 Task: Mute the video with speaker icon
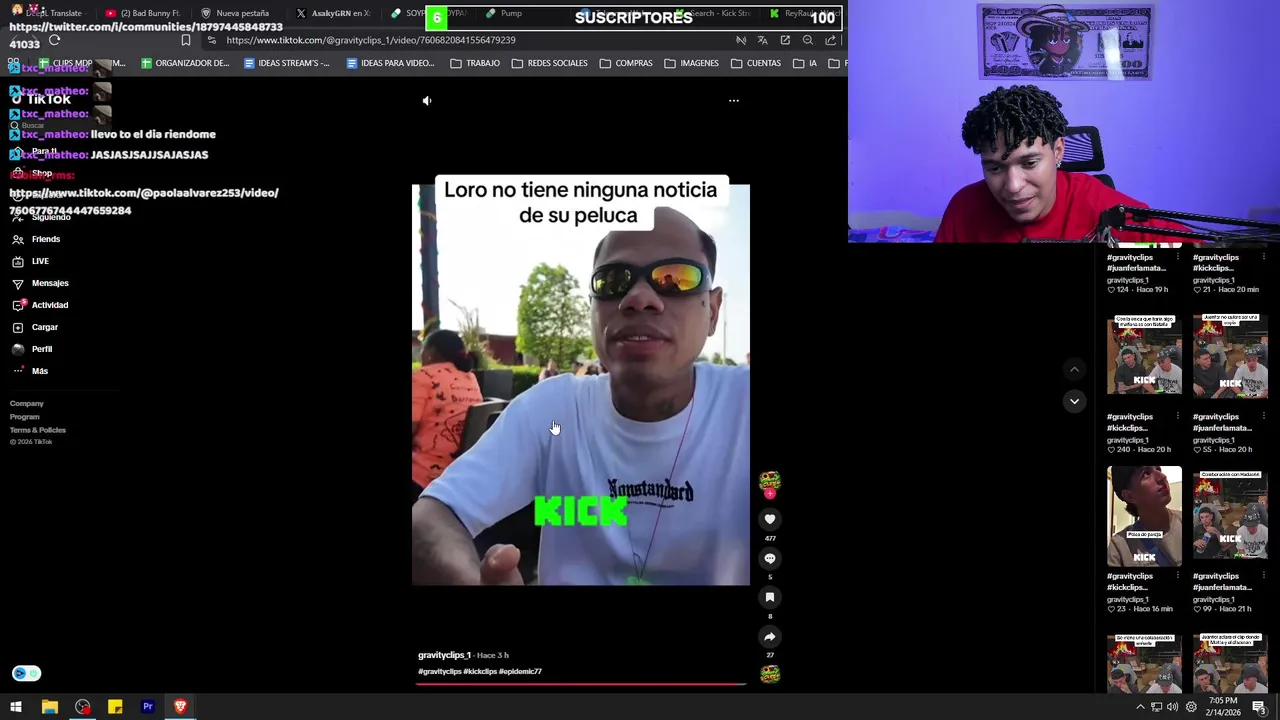(x=427, y=101)
